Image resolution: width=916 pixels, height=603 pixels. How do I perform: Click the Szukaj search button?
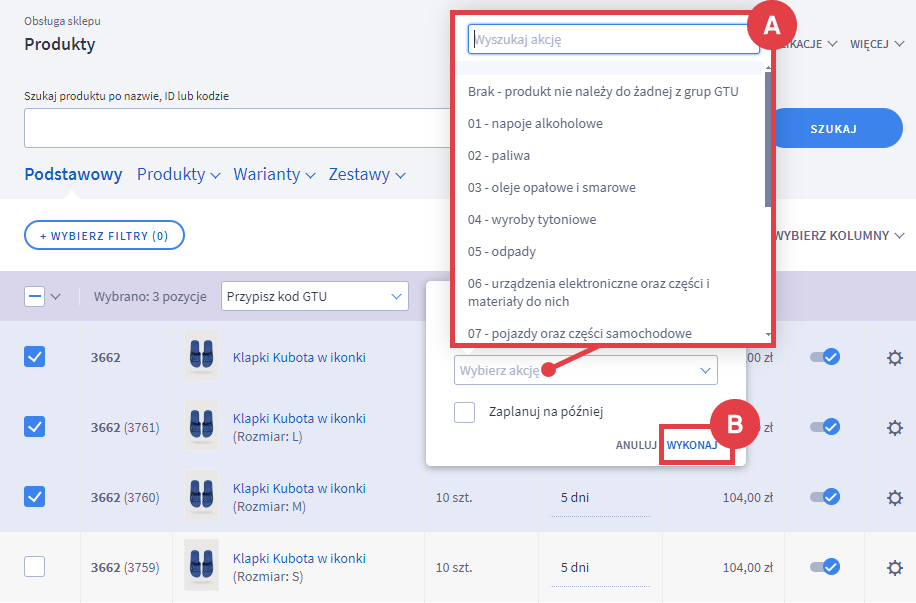[x=832, y=128]
